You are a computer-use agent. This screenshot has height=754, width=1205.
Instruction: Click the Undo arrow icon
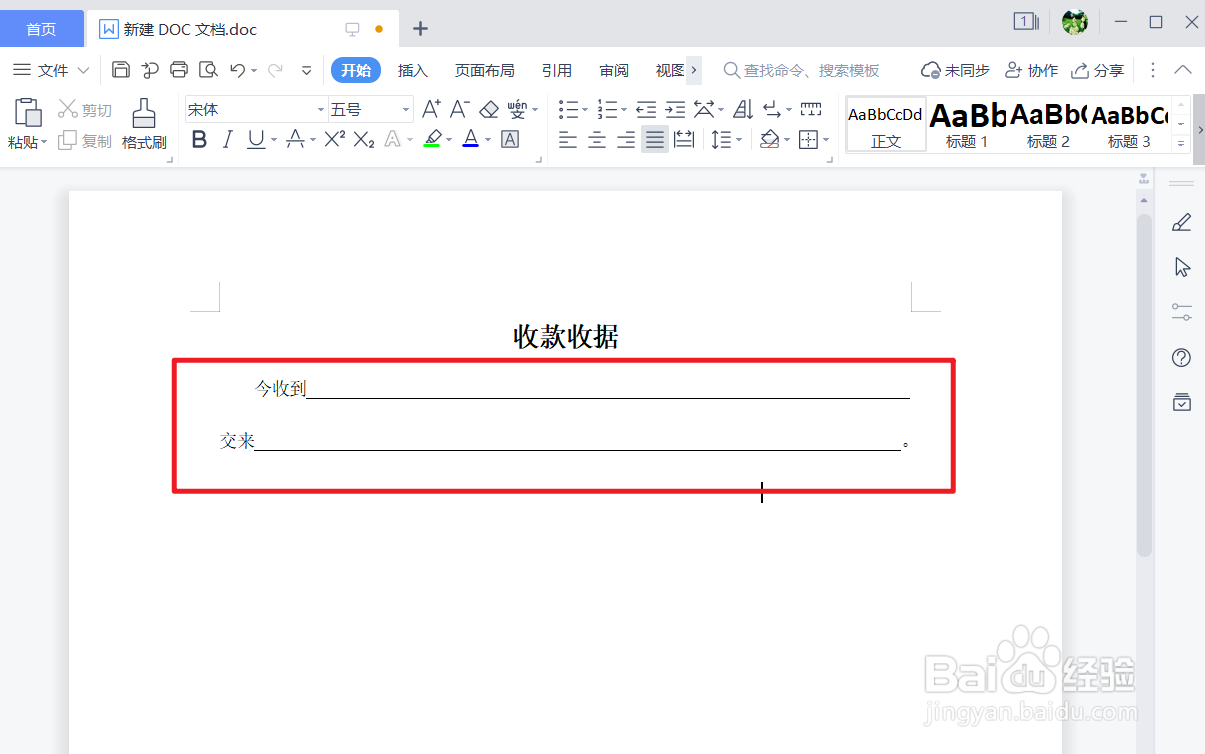point(237,70)
